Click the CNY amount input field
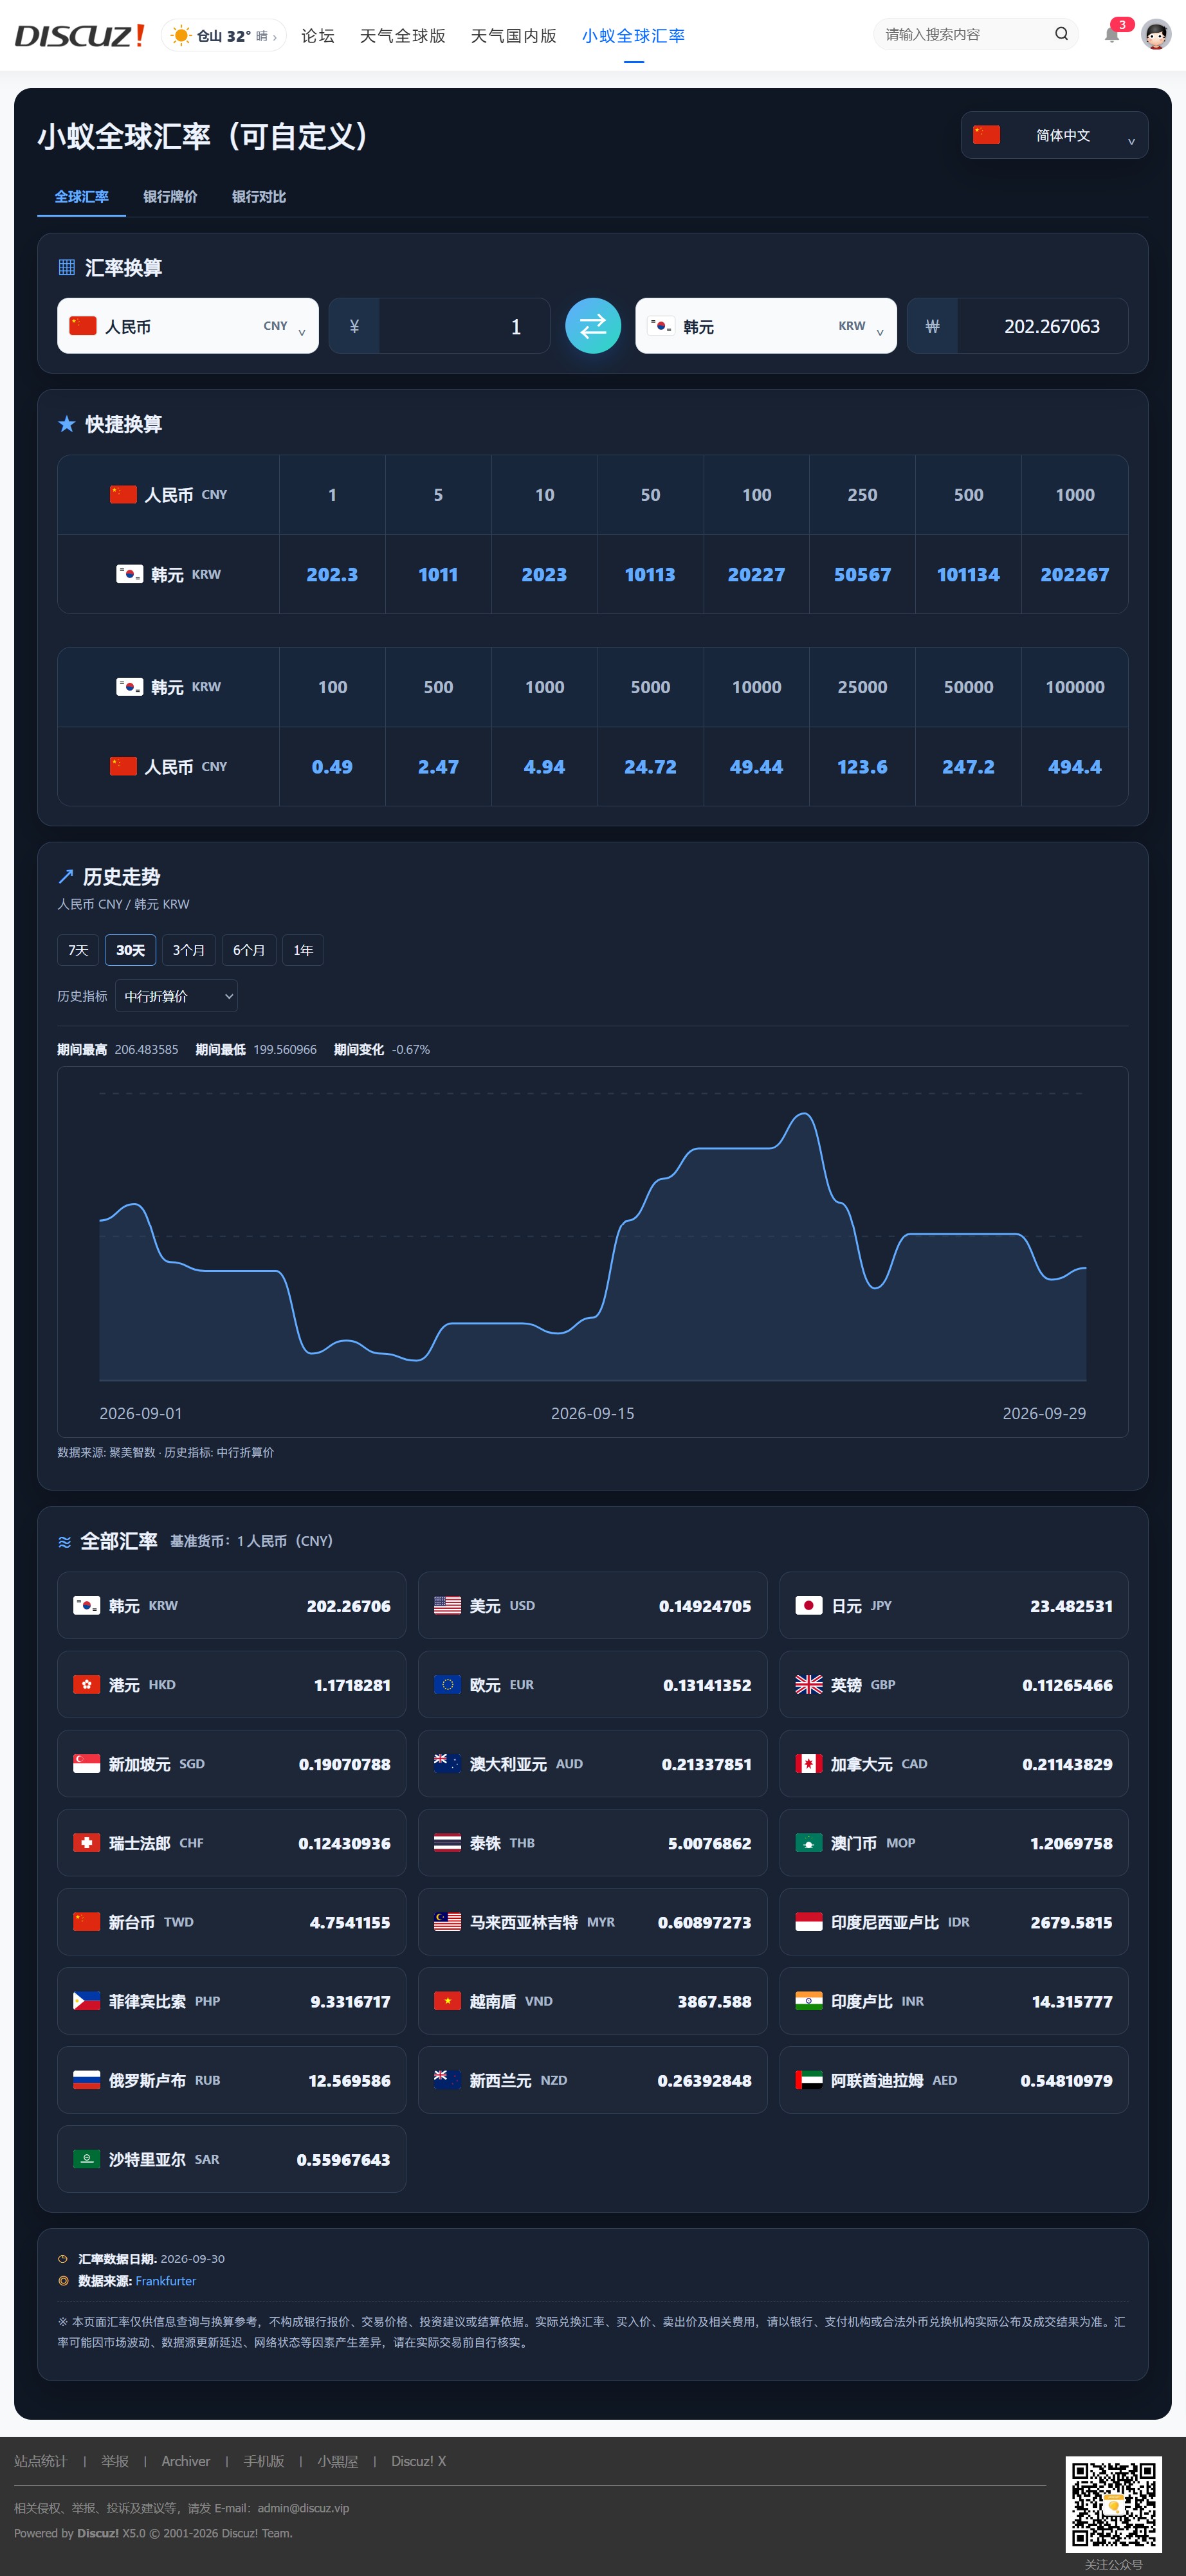This screenshot has width=1186, height=2576. [464, 326]
